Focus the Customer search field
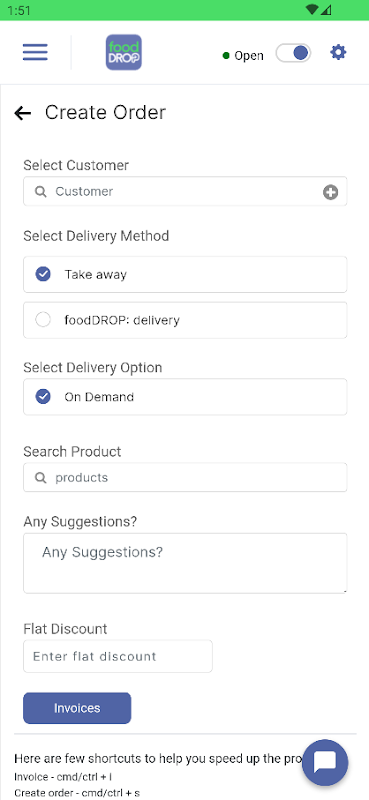 [x=185, y=191]
